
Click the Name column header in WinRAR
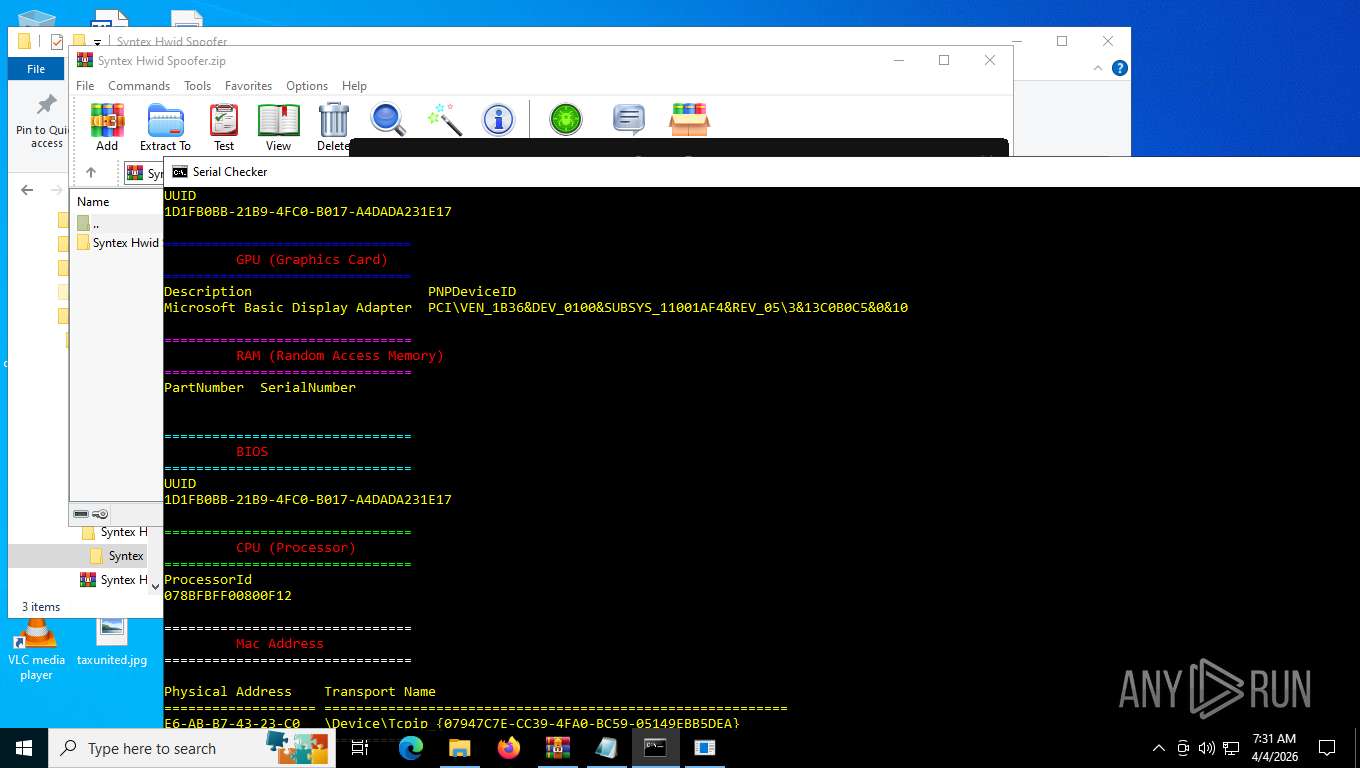point(93,202)
